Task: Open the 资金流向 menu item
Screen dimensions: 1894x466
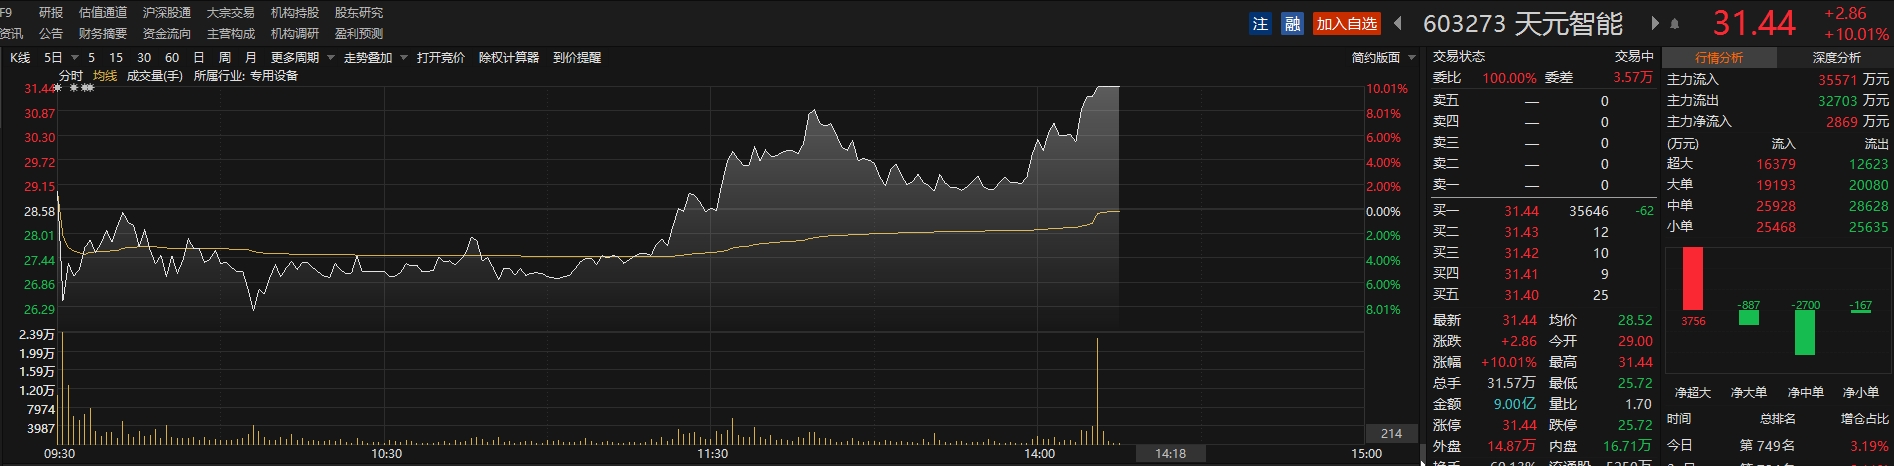Action: pyautogui.click(x=166, y=34)
